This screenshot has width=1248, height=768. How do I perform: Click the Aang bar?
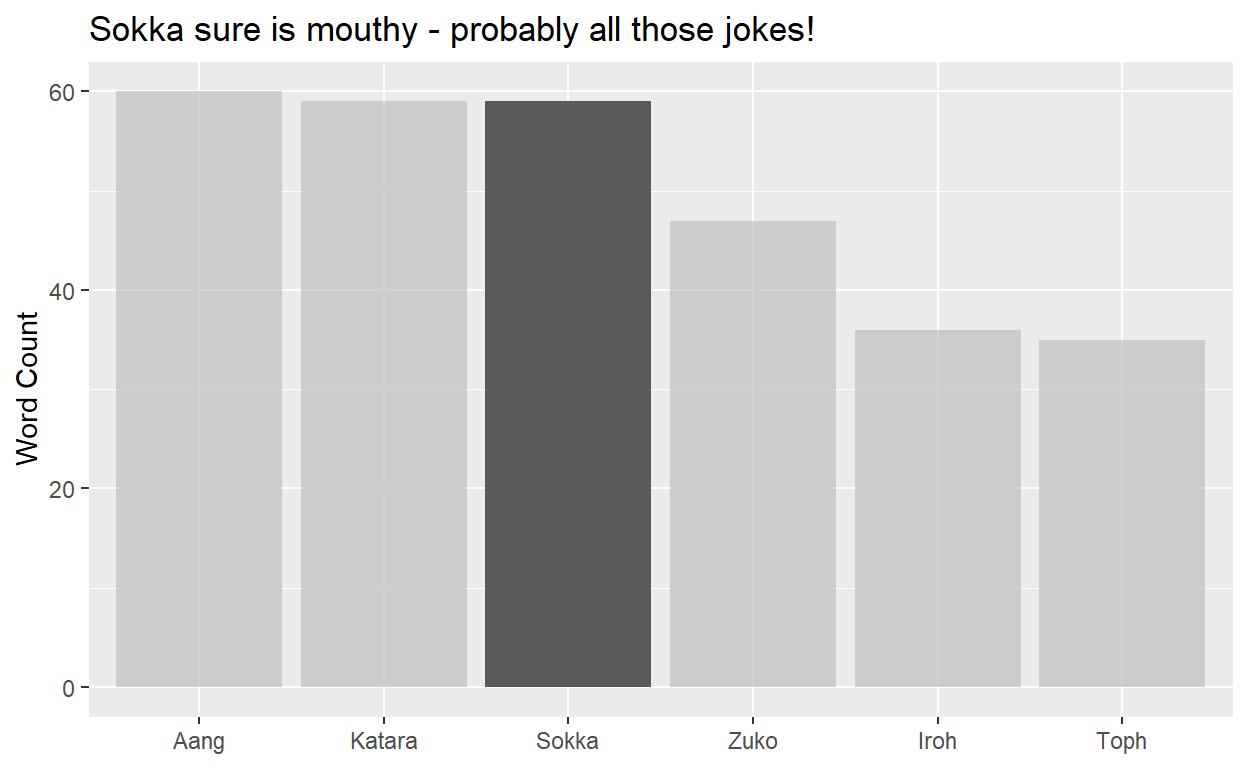coord(199,389)
